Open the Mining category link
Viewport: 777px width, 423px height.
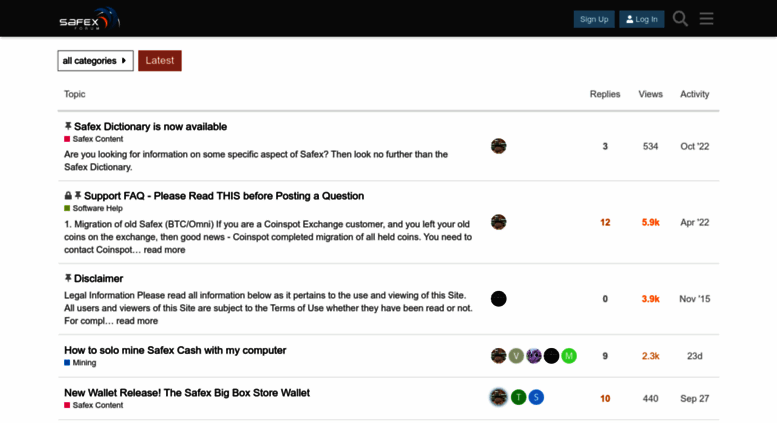(x=84, y=363)
